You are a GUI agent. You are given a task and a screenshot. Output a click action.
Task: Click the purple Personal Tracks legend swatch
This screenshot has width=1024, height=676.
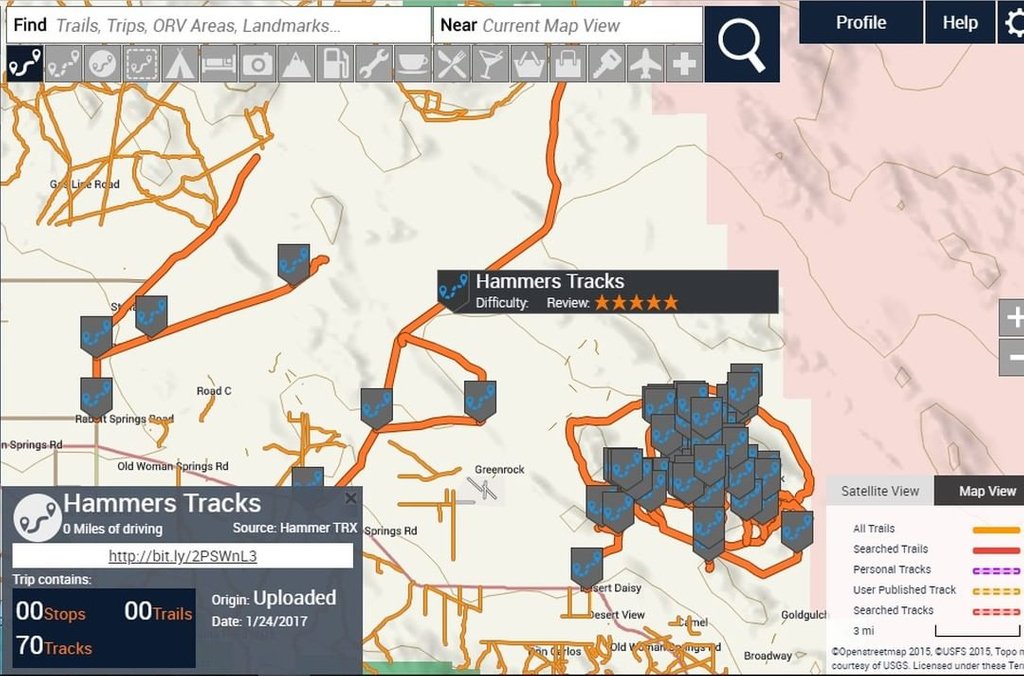coord(996,570)
